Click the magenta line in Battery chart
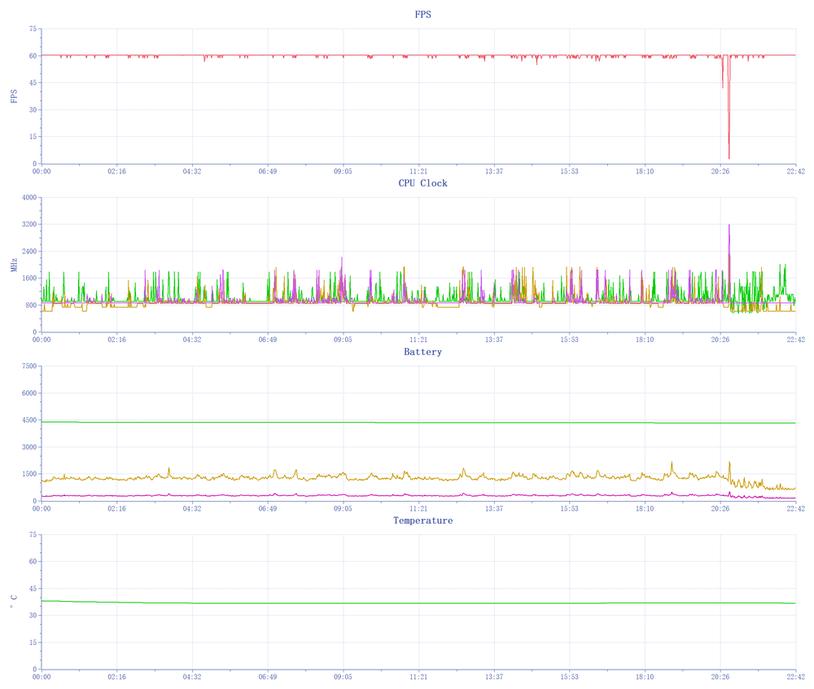Screen dimensions: 814x689 400,495
